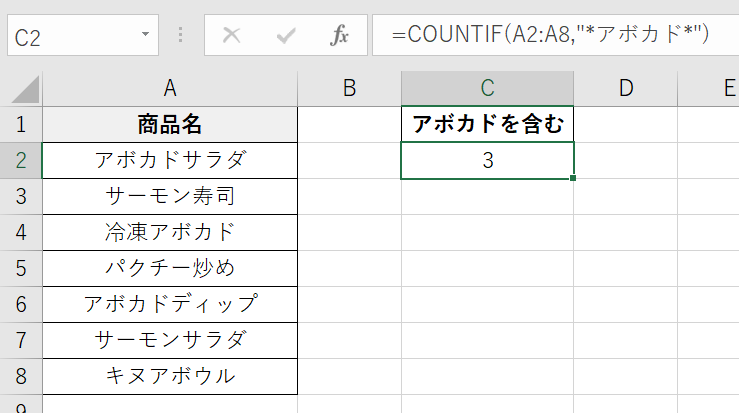Click the Cancel (X) formula bar icon
This screenshot has width=739, height=413.
(x=232, y=35)
